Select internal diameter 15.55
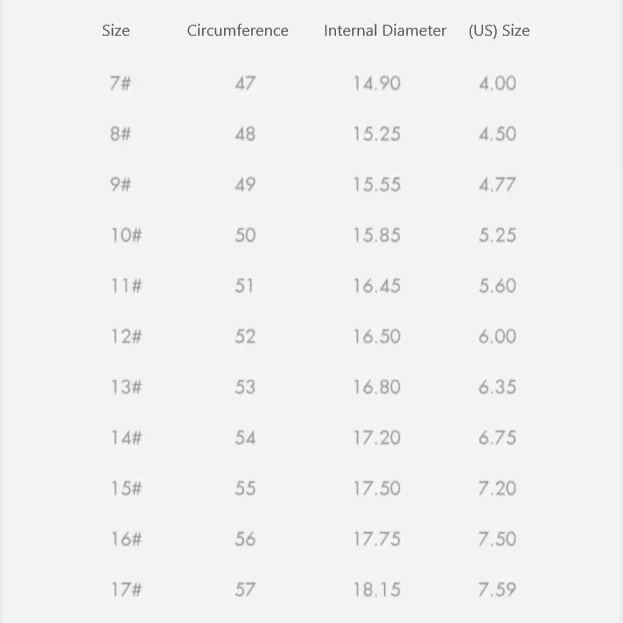The image size is (623, 623). pyautogui.click(x=376, y=184)
